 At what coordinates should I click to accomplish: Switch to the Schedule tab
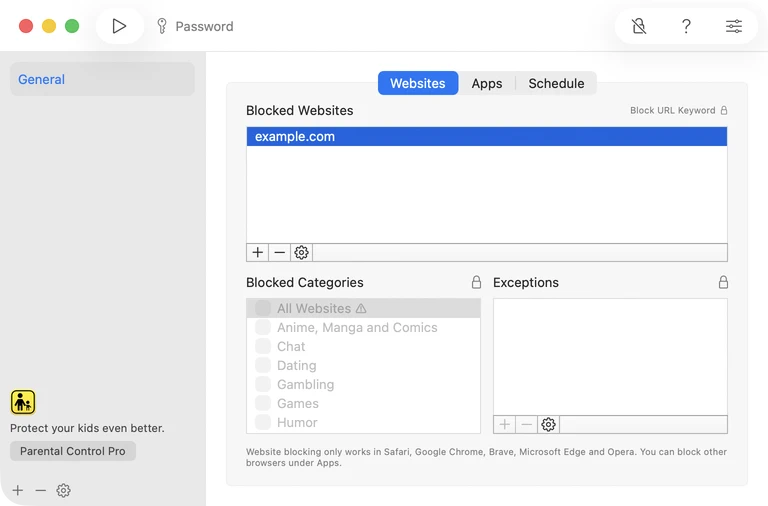click(556, 83)
